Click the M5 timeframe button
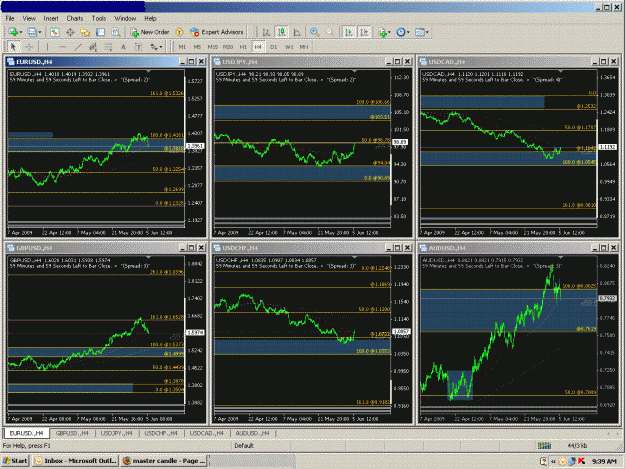 click(x=197, y=47)
